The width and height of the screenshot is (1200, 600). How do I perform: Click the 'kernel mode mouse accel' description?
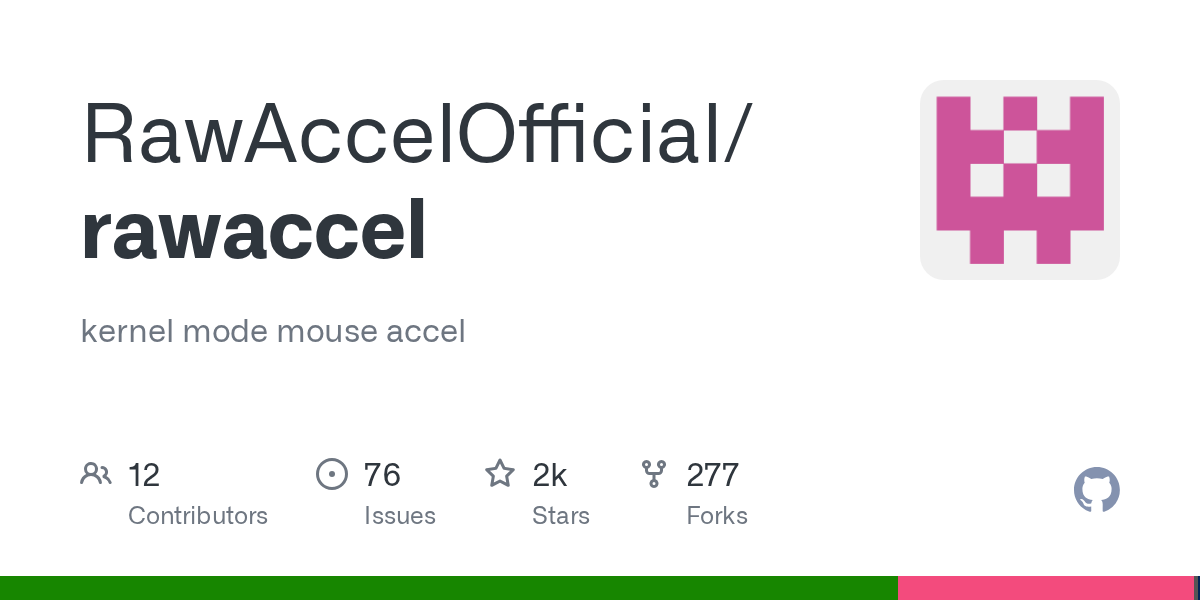click(273, 331)
